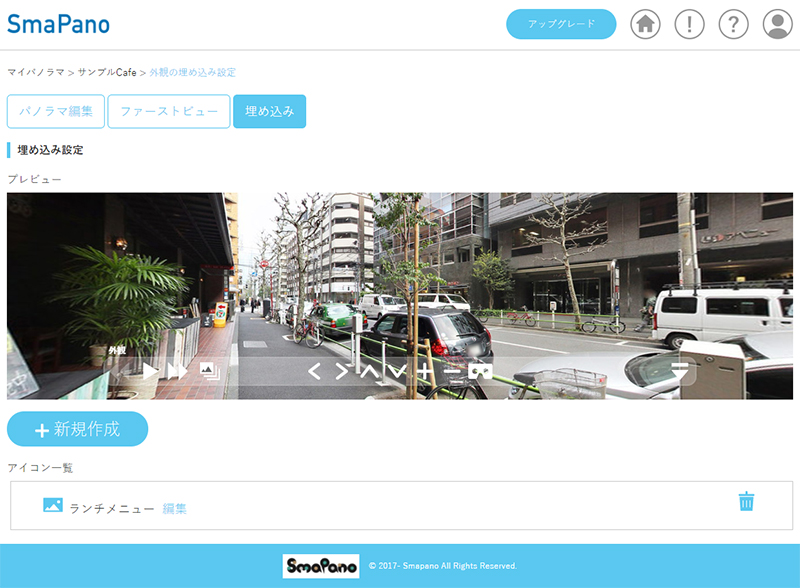Pan the panorama left with arrow
This screenshot has width=800, height=588.
[314, 371]
